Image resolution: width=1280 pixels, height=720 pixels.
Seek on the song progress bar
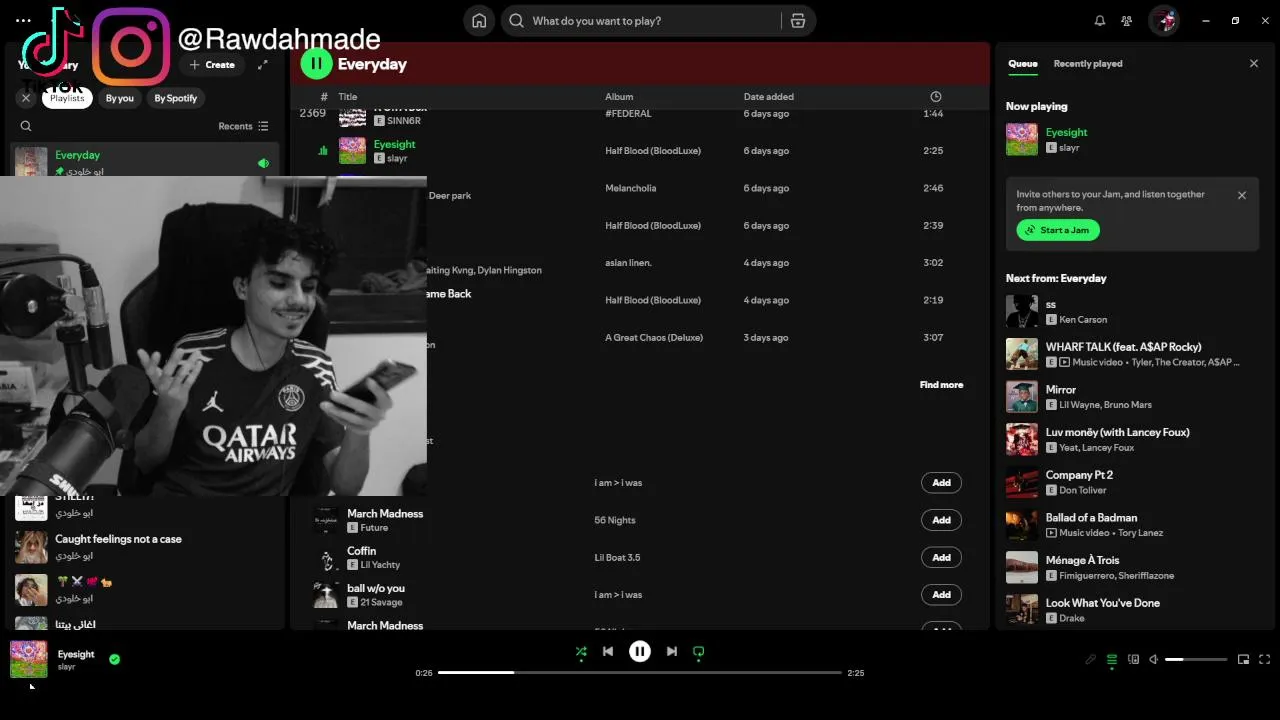coord(640,673)
